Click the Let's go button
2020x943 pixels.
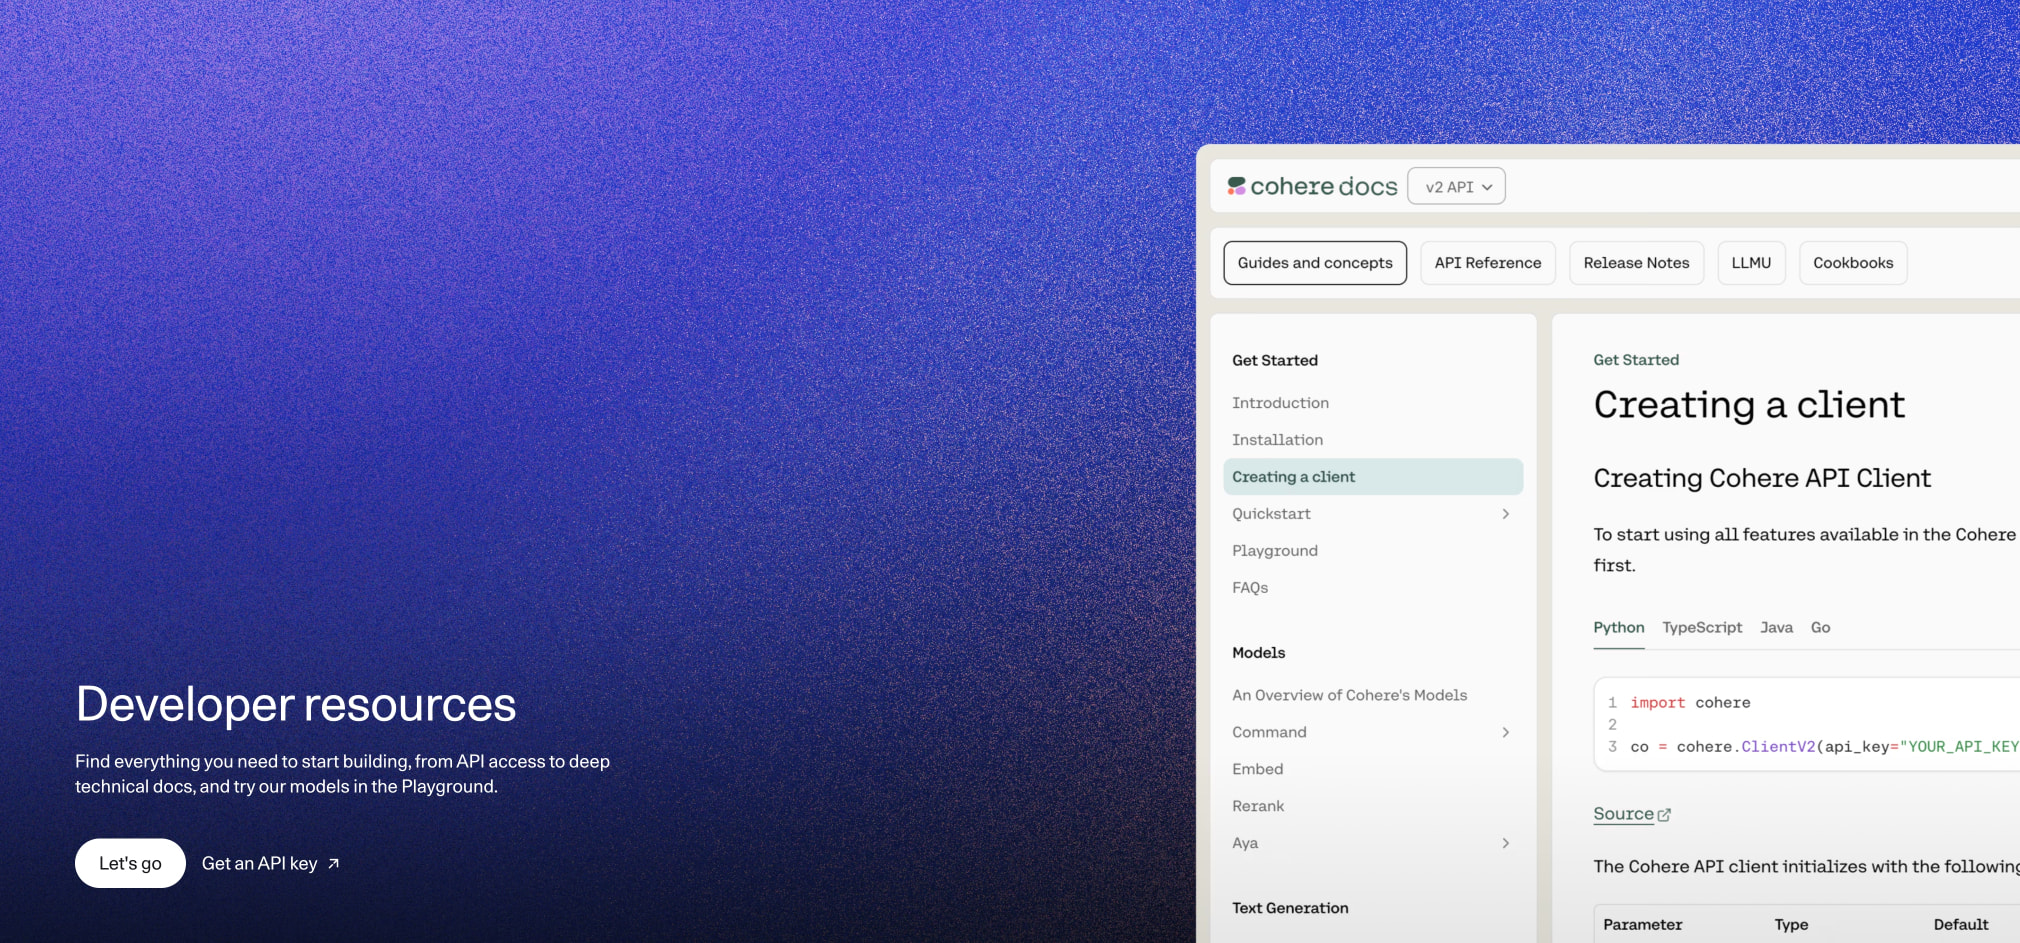click(130, 863)
